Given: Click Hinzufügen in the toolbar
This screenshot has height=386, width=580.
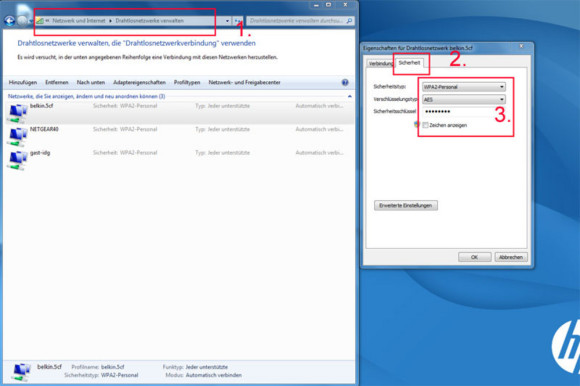Looking at the screenshot, I should [x=23, y=82].
